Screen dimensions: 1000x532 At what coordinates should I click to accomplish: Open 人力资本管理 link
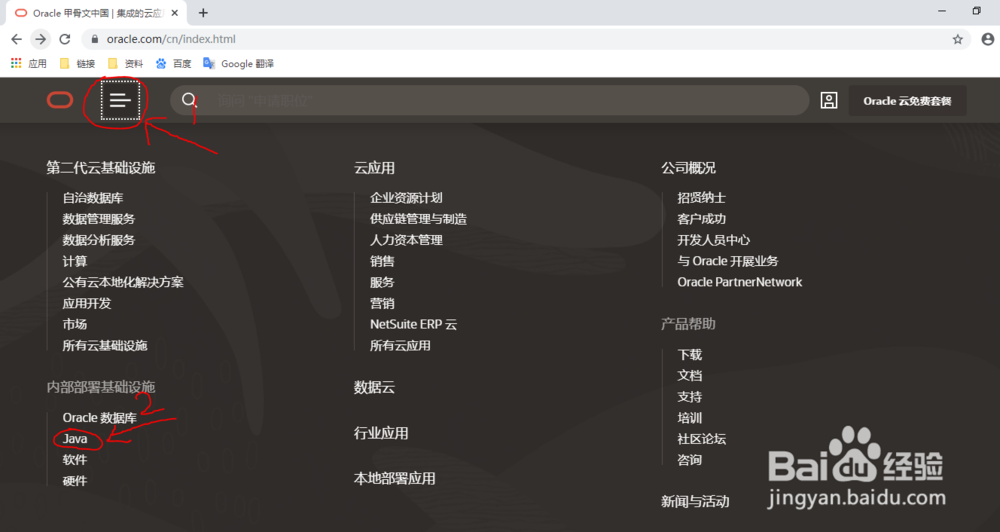(x=406, y=240)
